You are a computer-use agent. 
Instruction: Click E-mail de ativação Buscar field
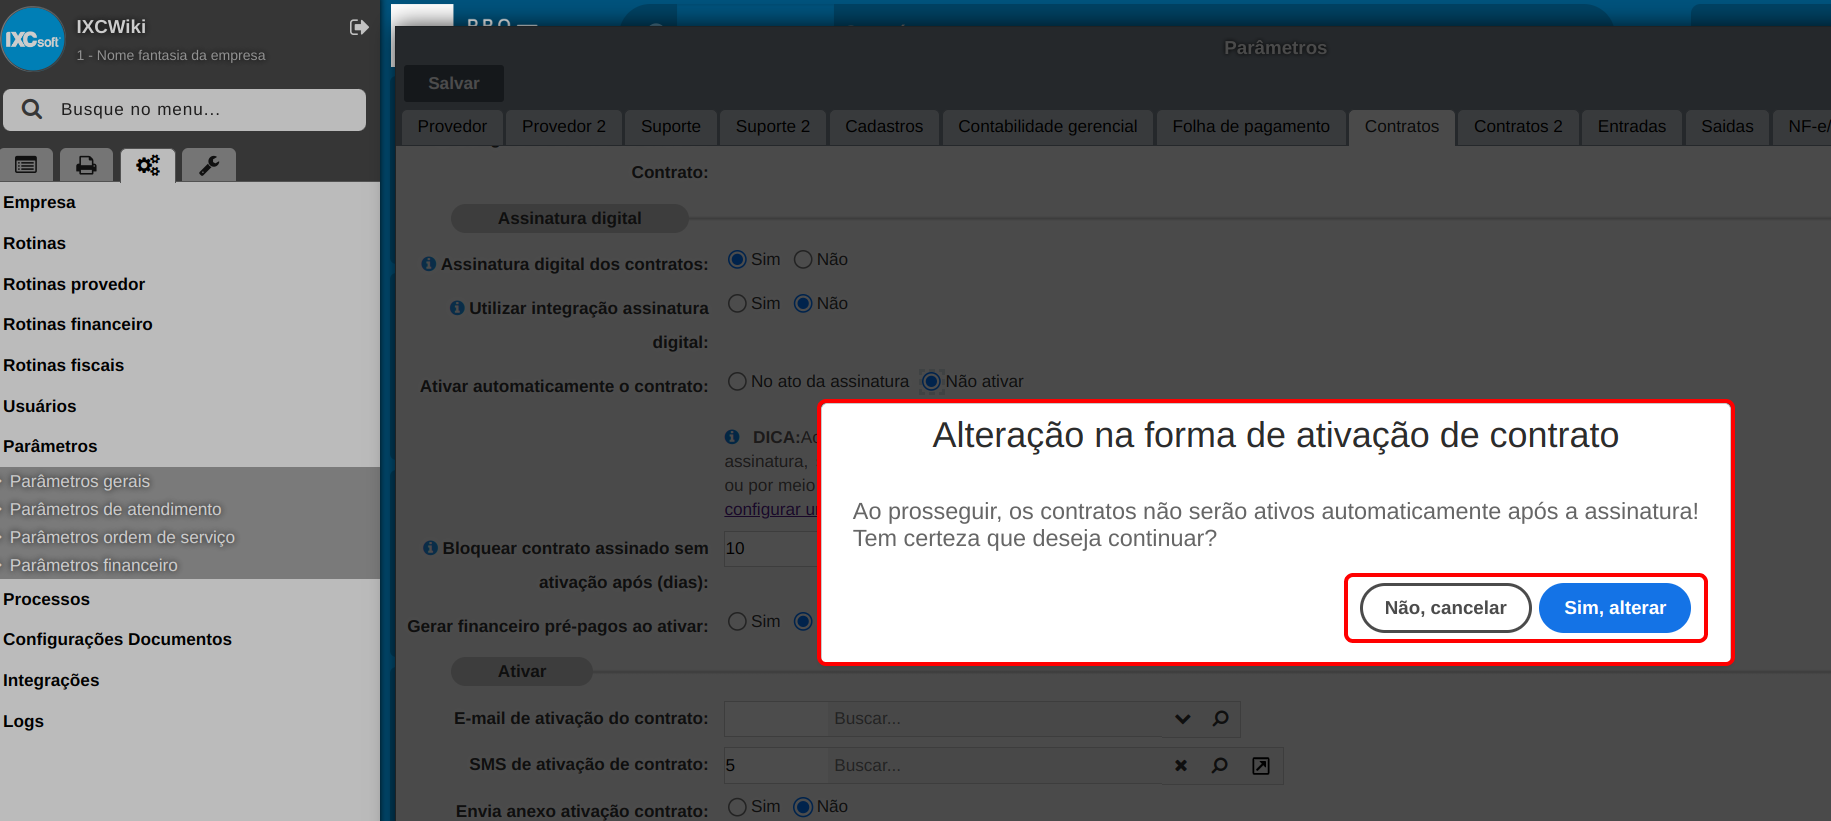[x=996, y=718]
